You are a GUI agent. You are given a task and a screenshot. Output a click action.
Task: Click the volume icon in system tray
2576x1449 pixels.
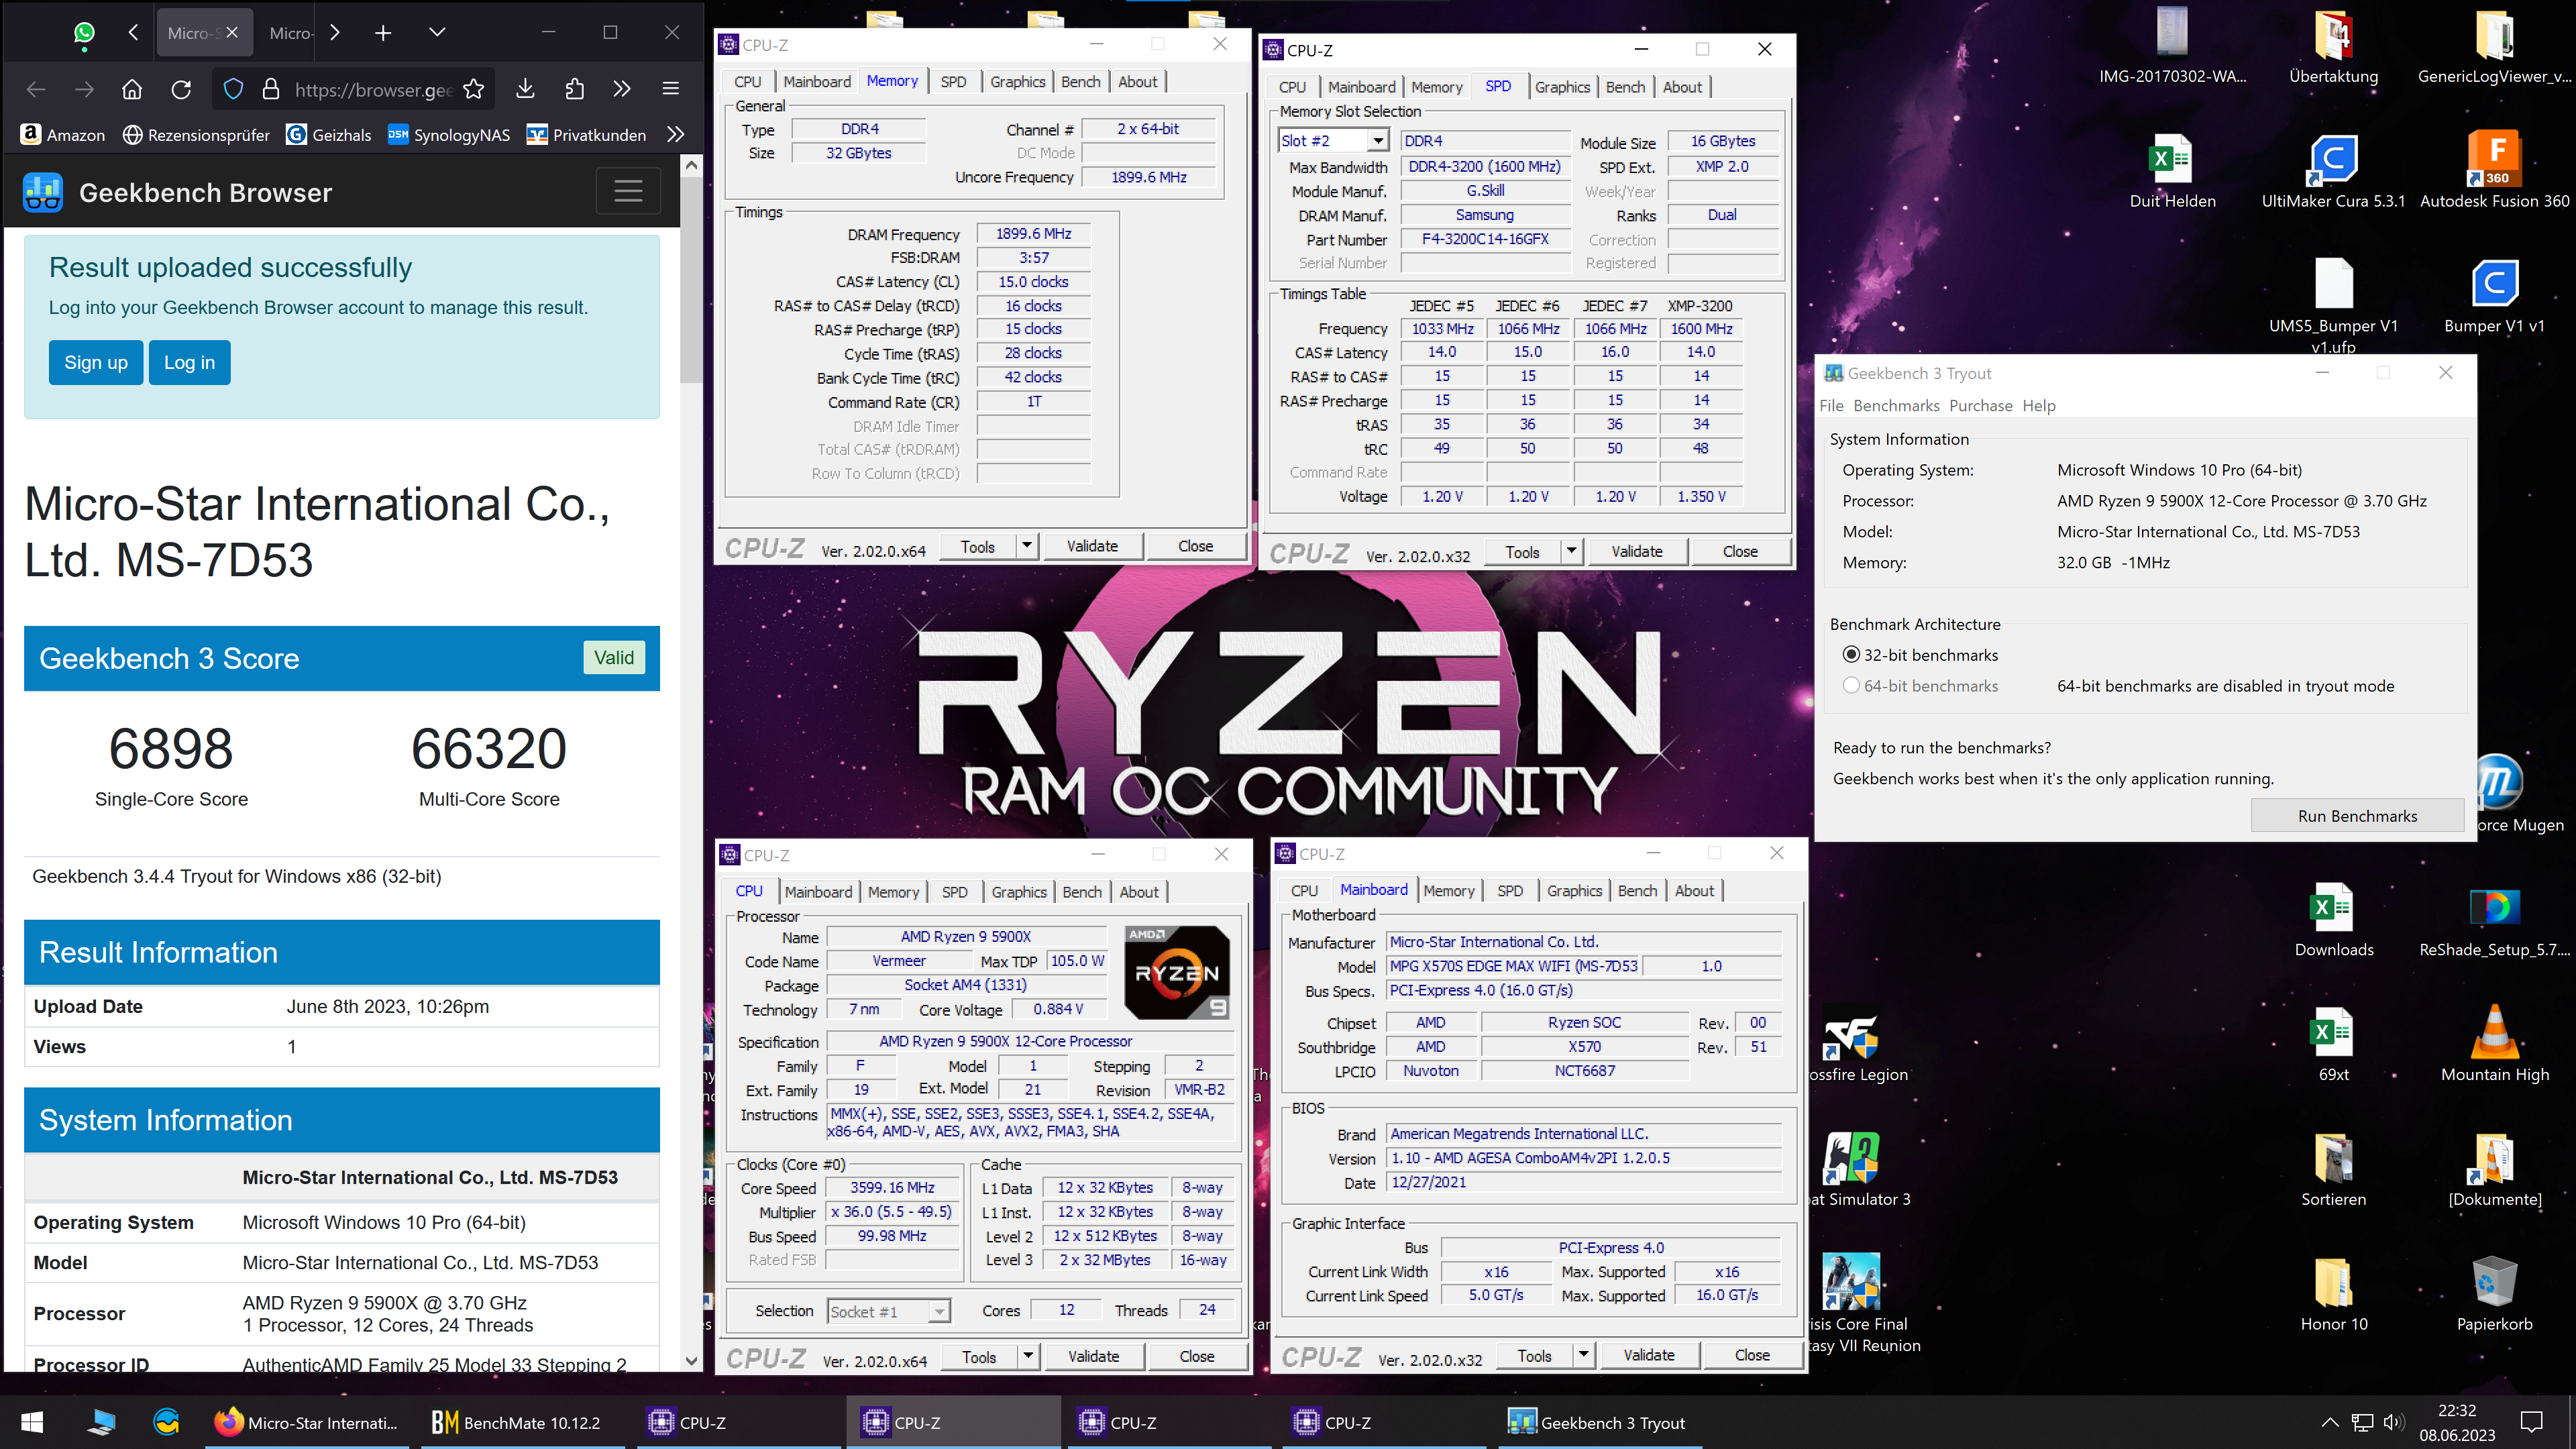click(2393, 1422)
